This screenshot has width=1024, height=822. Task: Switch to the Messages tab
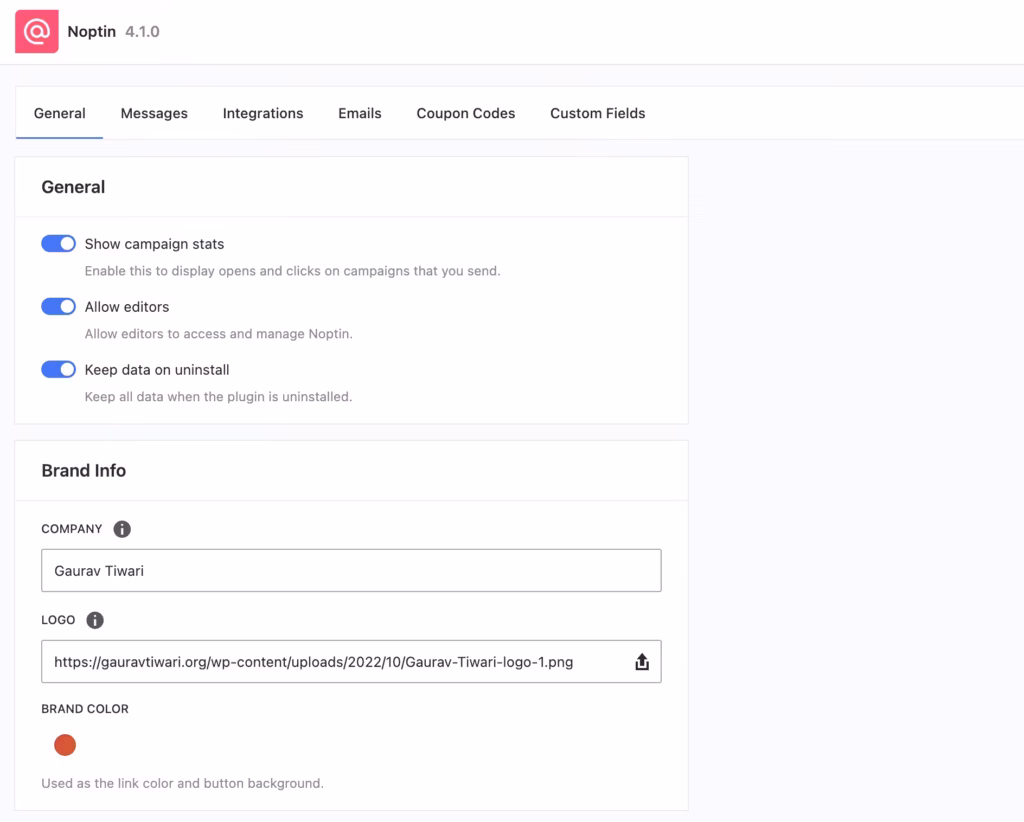tap(153, 113)
